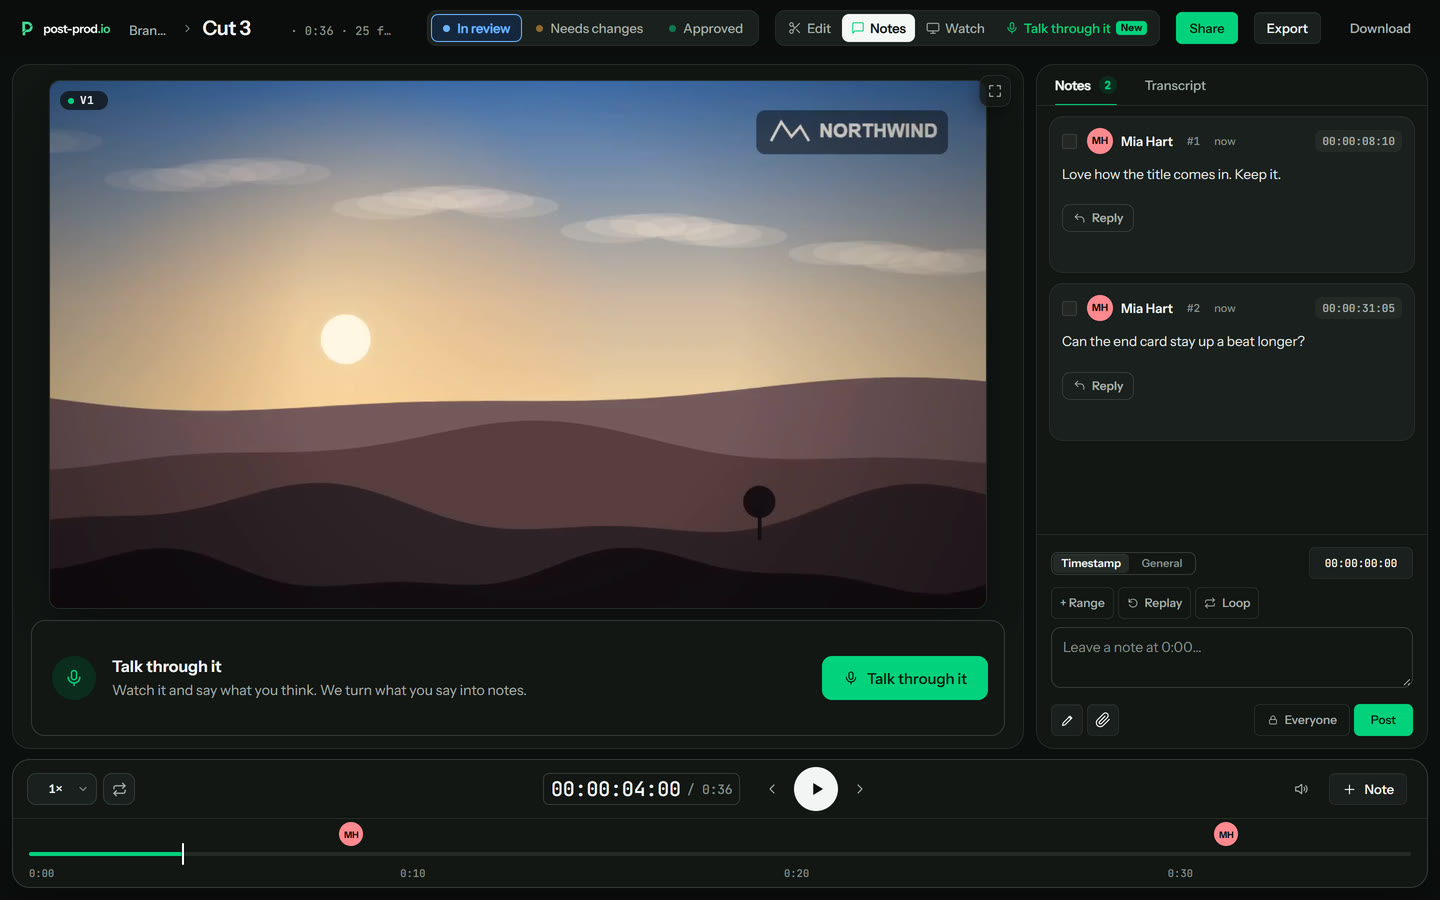Reply to the end card note

pos(1098,386)
